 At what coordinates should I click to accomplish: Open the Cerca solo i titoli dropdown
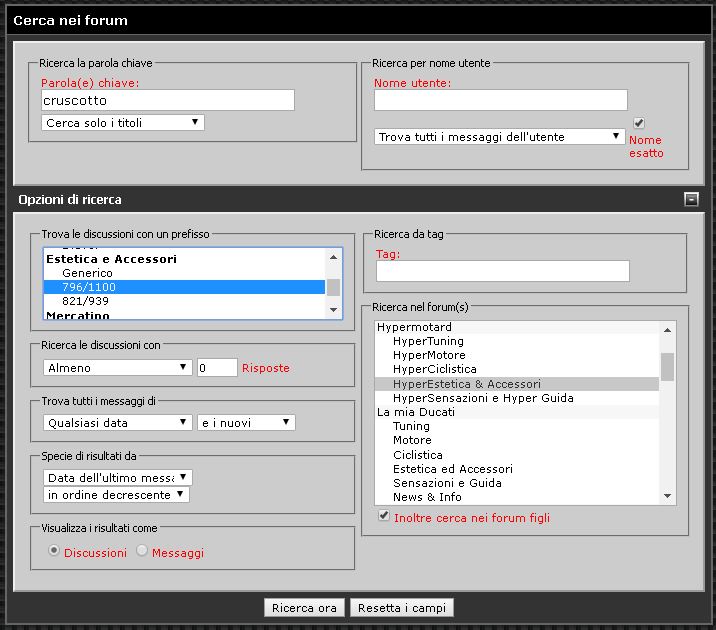click(x=123, y=122)
